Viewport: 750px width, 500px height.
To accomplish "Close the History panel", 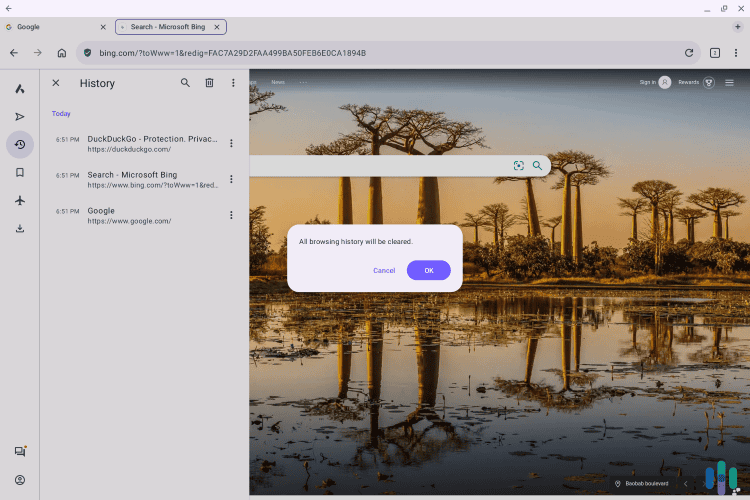I will click(56, 83).
